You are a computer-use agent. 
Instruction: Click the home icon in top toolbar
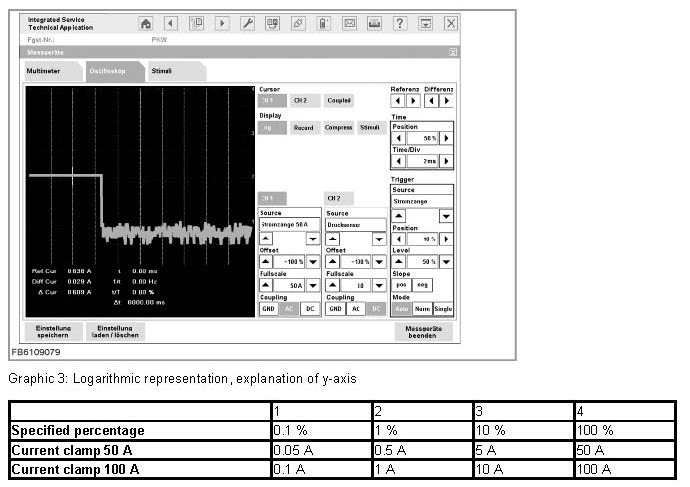[x=146, y=23]
